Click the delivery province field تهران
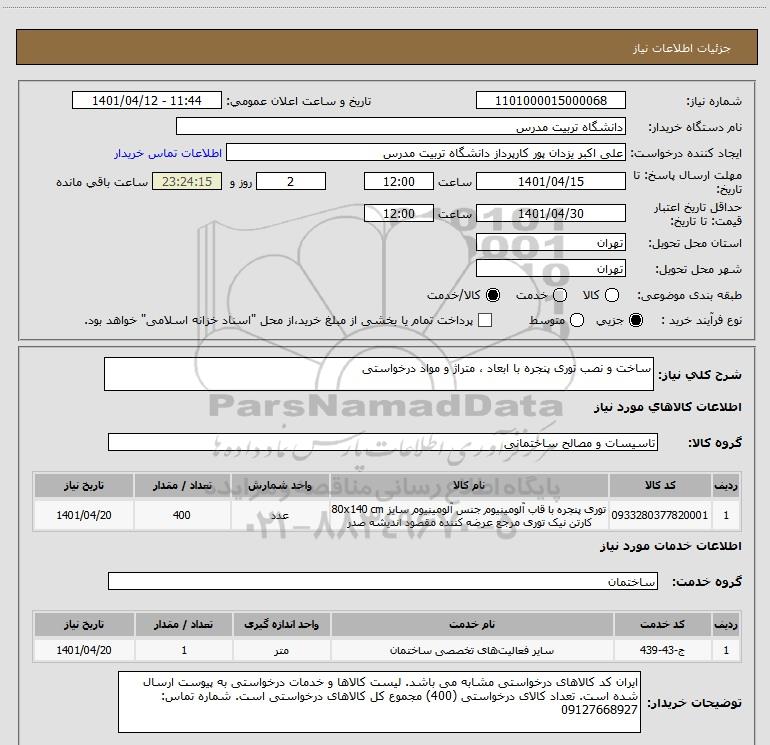Image resolution: width=770 pixels, height=745 pixels. (x=550, y=243)
